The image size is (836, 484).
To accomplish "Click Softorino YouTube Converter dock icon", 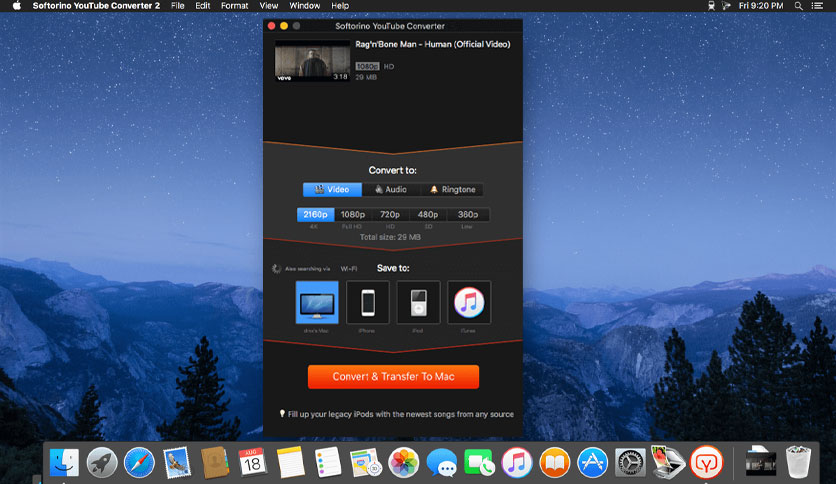I will click(x=706, y=462).
